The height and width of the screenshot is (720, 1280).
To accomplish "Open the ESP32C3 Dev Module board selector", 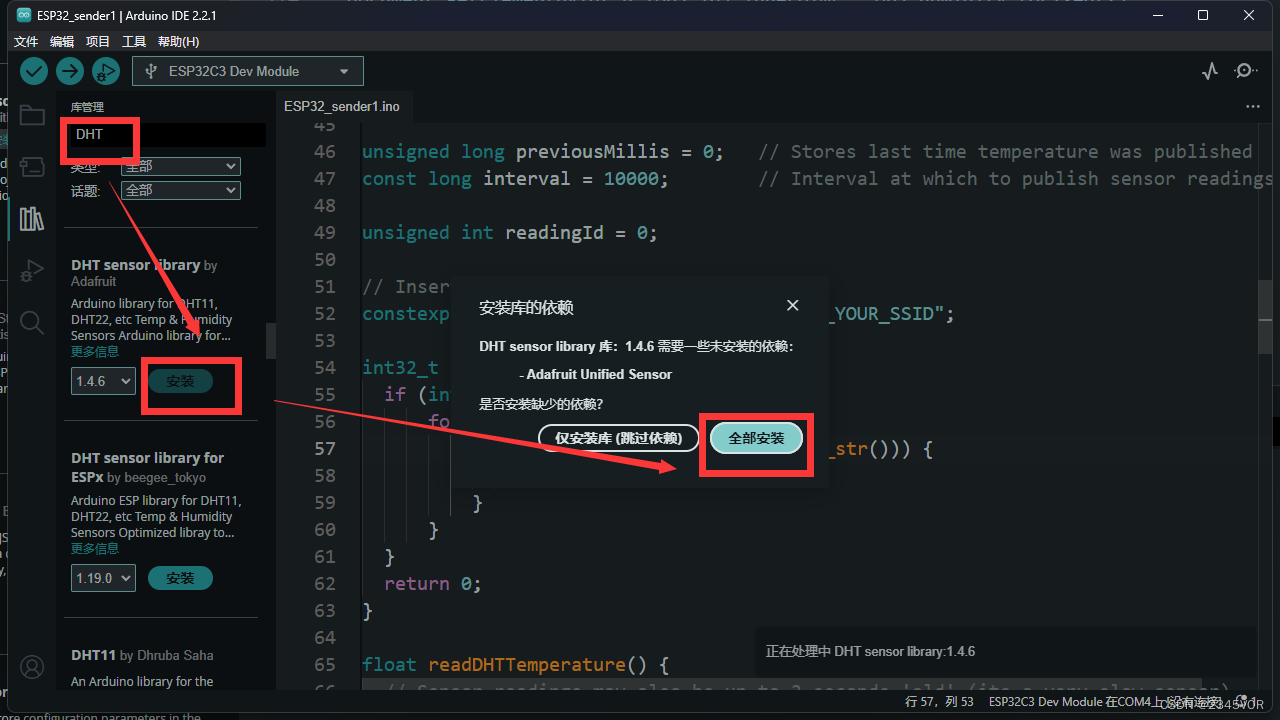I will pyautogui.click(x=248, y=71).
